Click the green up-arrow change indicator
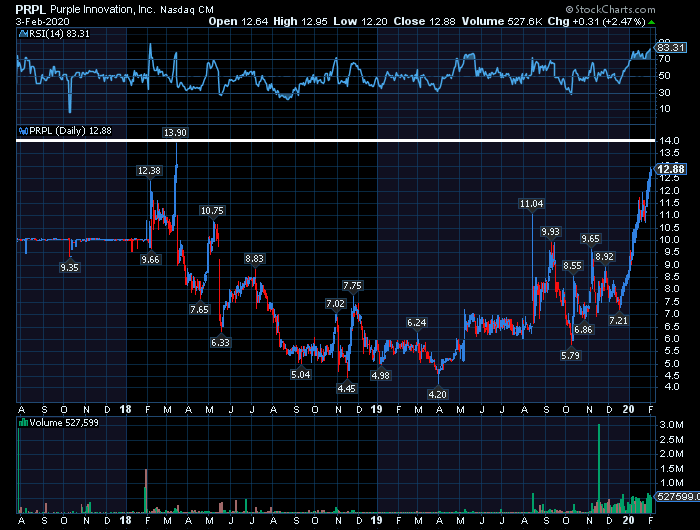Image resolution: width=700 pixels, height=530 pixels. click(x=652, y=22)
